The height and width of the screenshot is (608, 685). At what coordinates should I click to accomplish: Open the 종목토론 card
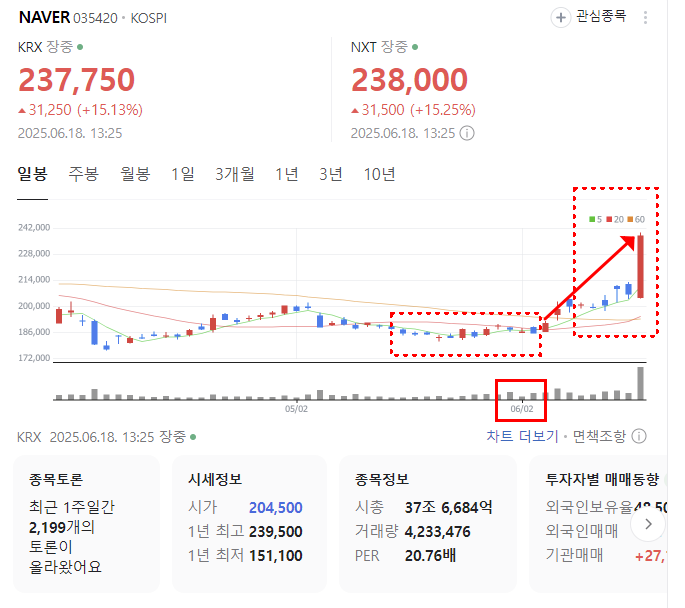pyautogui.click(x=86, y=524)
